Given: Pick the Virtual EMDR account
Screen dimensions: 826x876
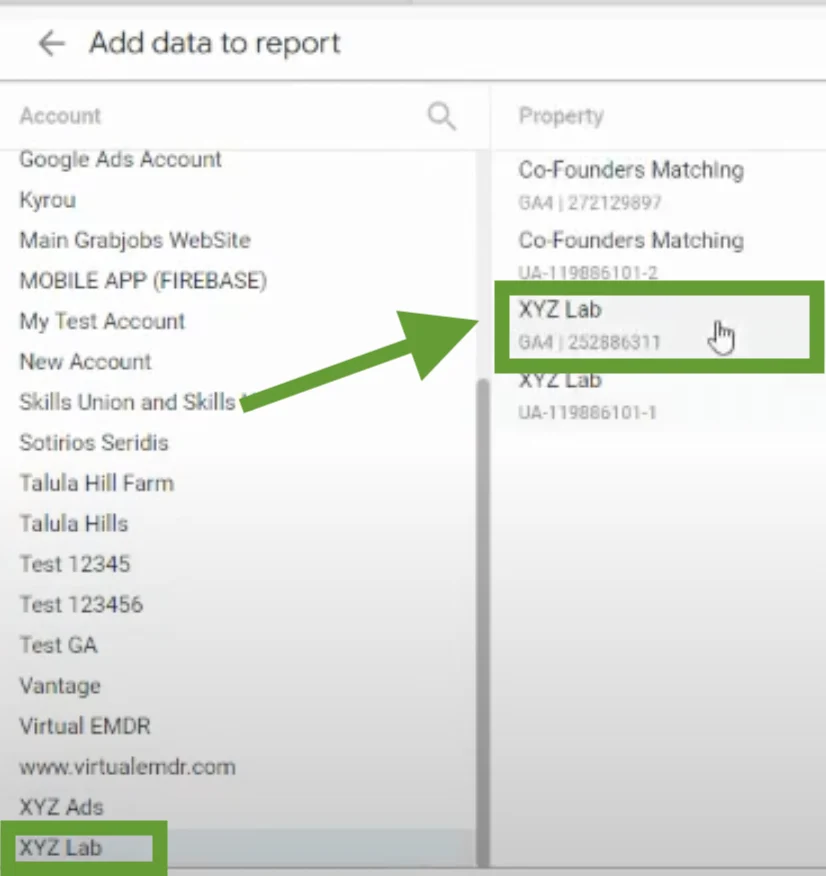Looking at the screenshot, I should pos(85,726).
